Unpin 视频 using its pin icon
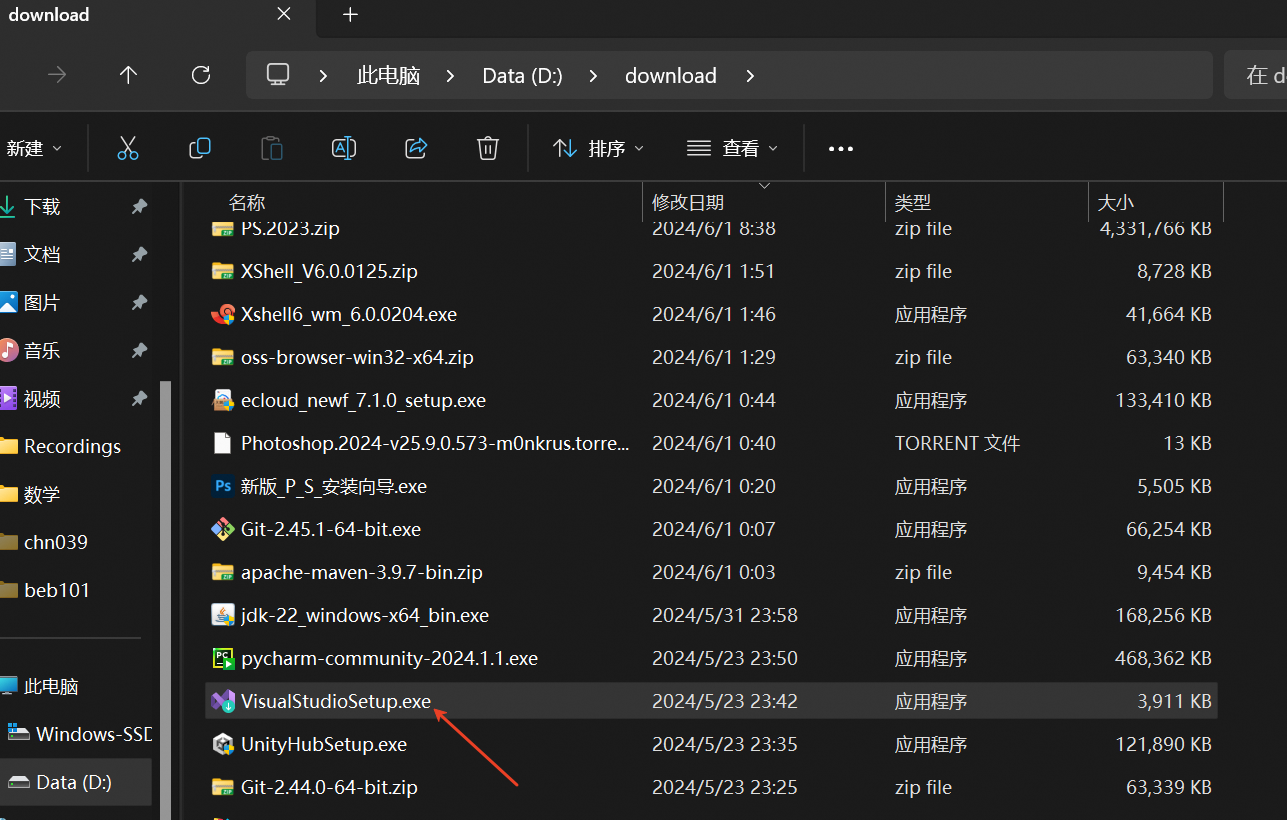This screenshot has width=1287, height=820. [x=139, y=398]
